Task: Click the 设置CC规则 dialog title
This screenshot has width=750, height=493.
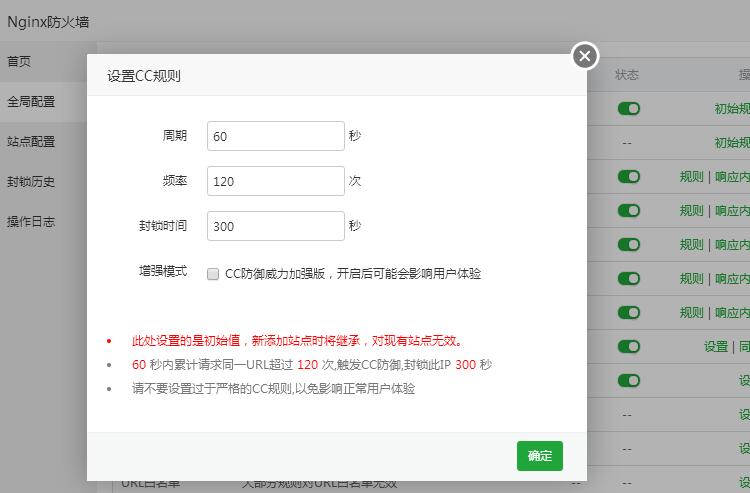Action: tap(143, 76)
